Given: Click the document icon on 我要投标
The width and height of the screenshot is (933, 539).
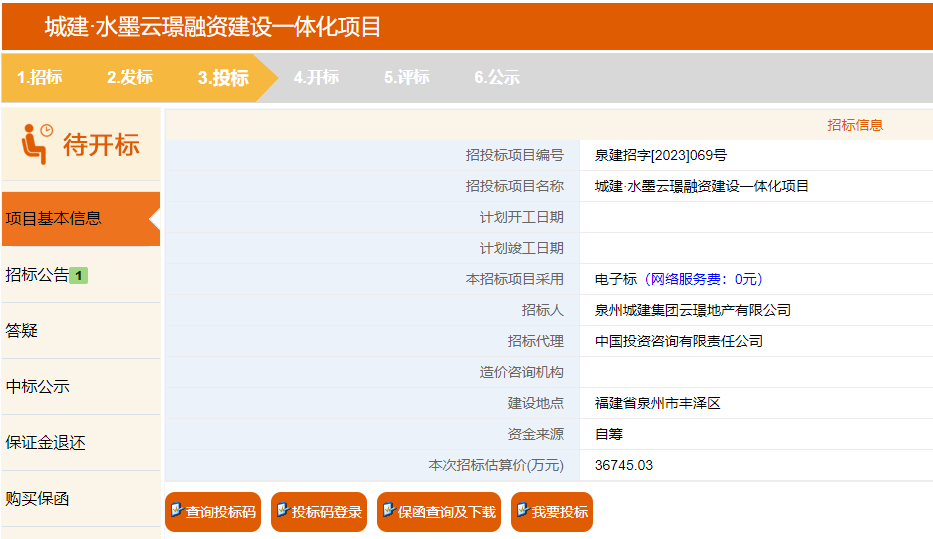Looking at the screenshot, I should (522, 510).
